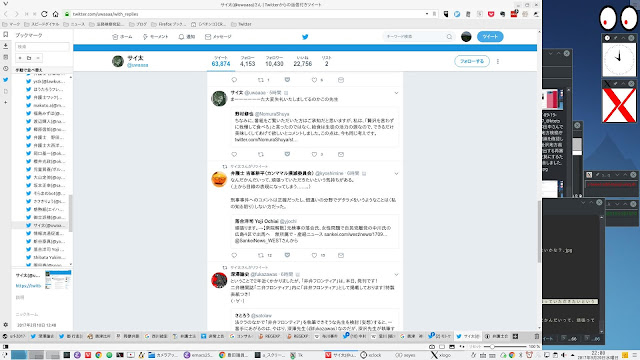Open ホーム in Twitter navigation
640x360 pixels.
pyautogui.click(x=122, y=37)
